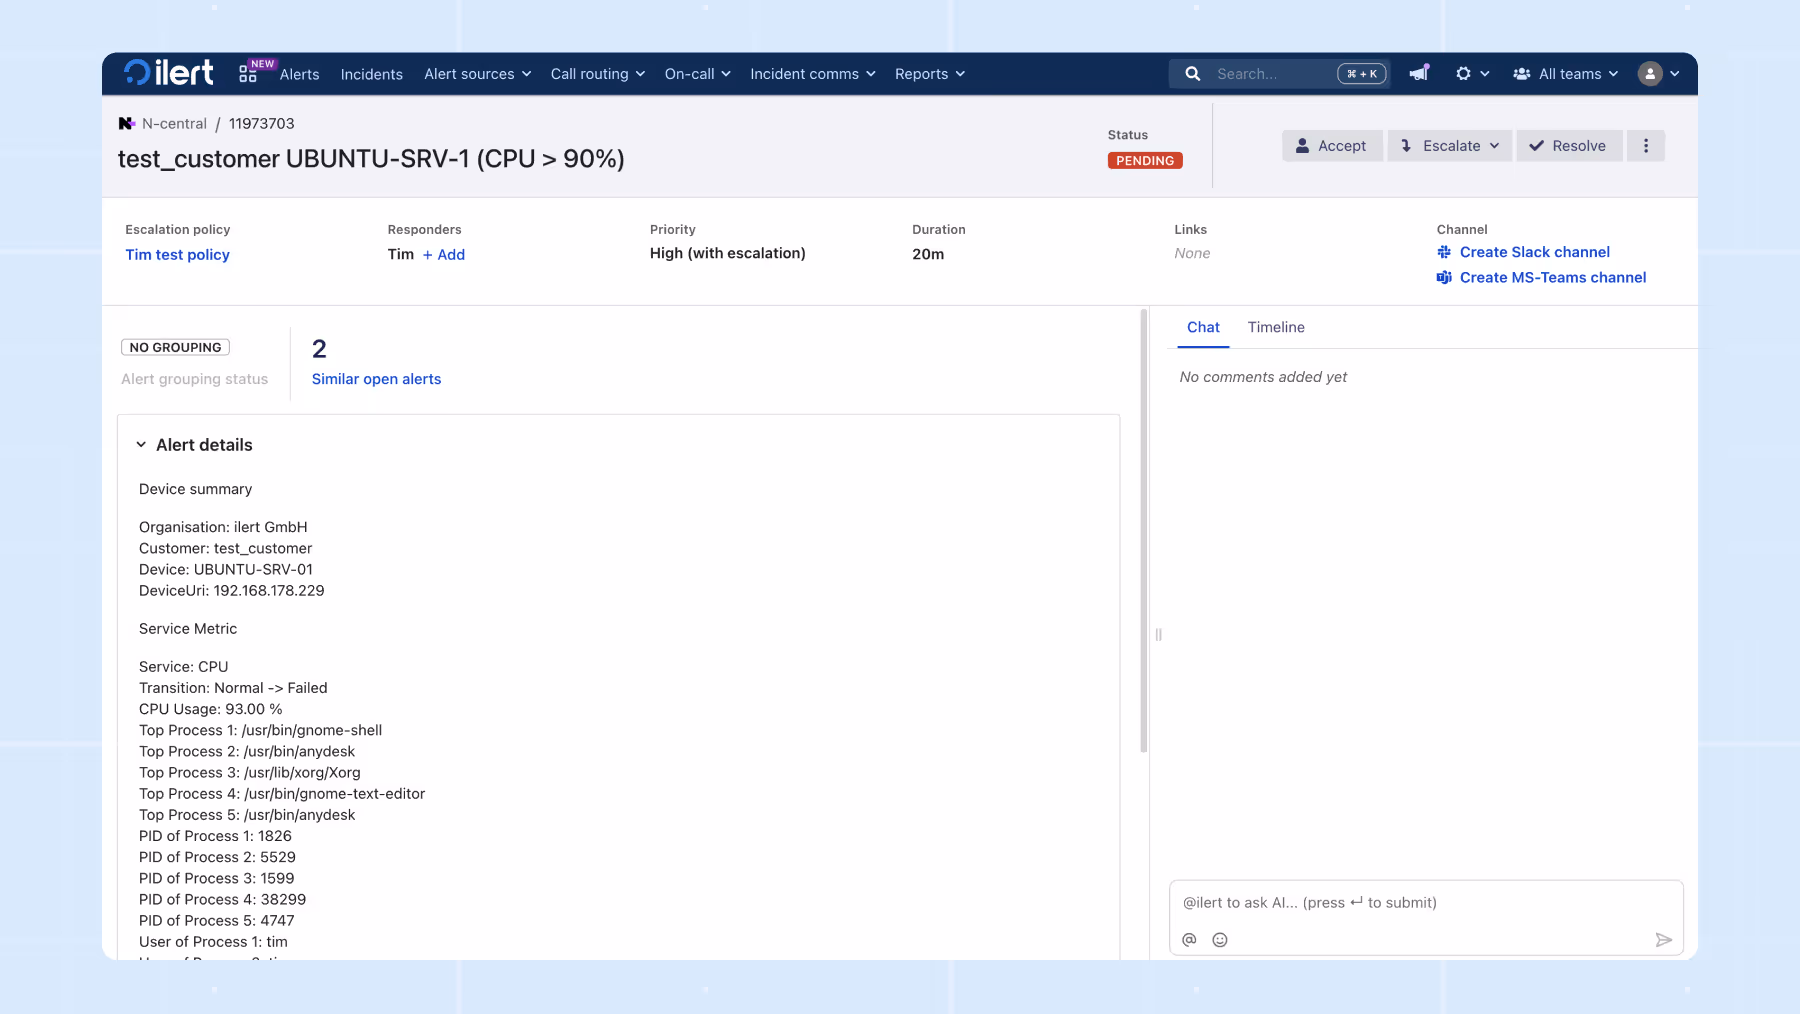Click the High (with escalation) priority value
Viewport: 1800px width, 1014px height.
tap(728, 253)
